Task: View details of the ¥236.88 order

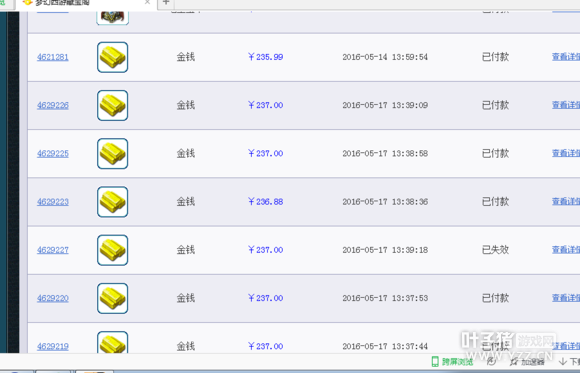Action: (566, 201)
